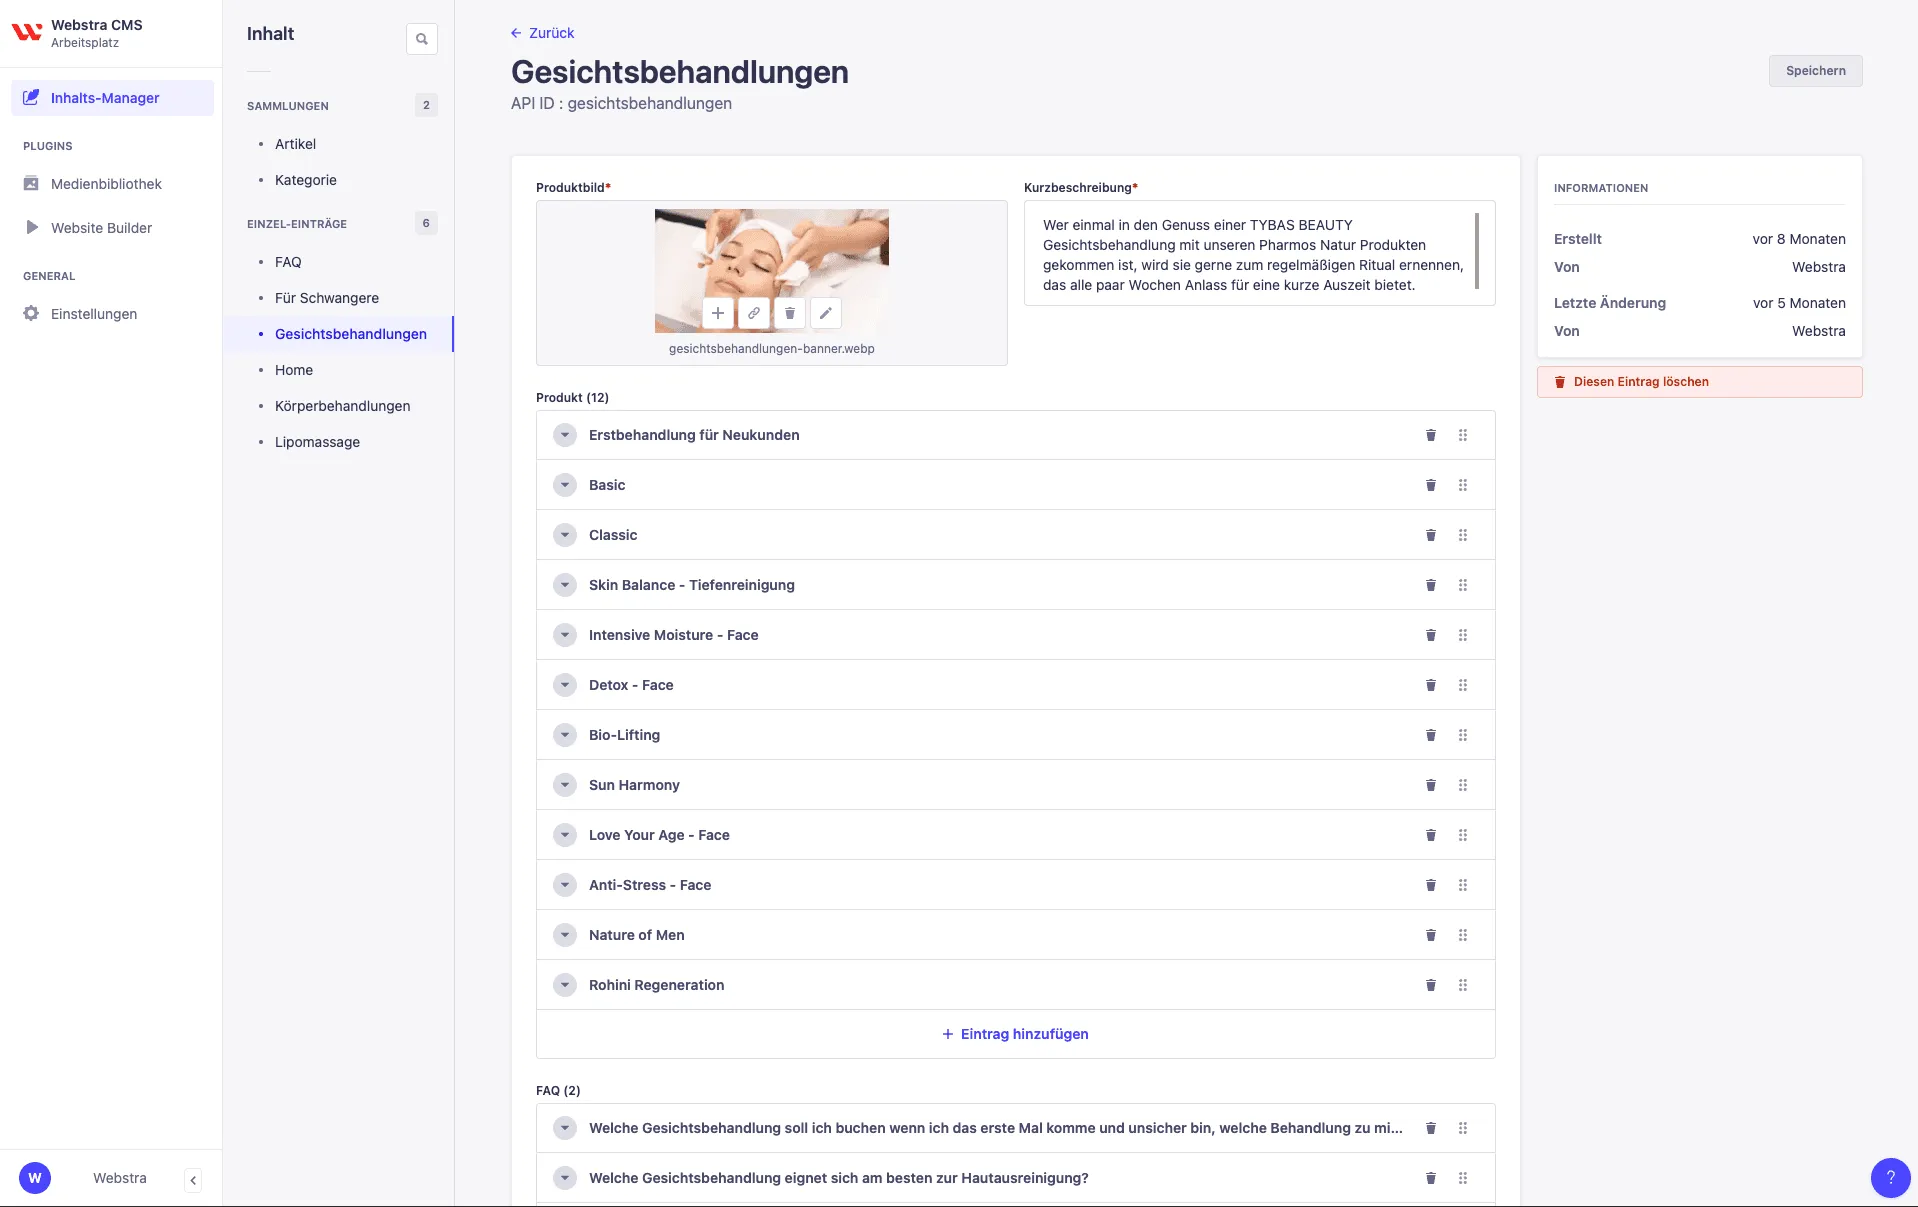
Task: Expand the Nature of Men entry
Action: (565, 935)
